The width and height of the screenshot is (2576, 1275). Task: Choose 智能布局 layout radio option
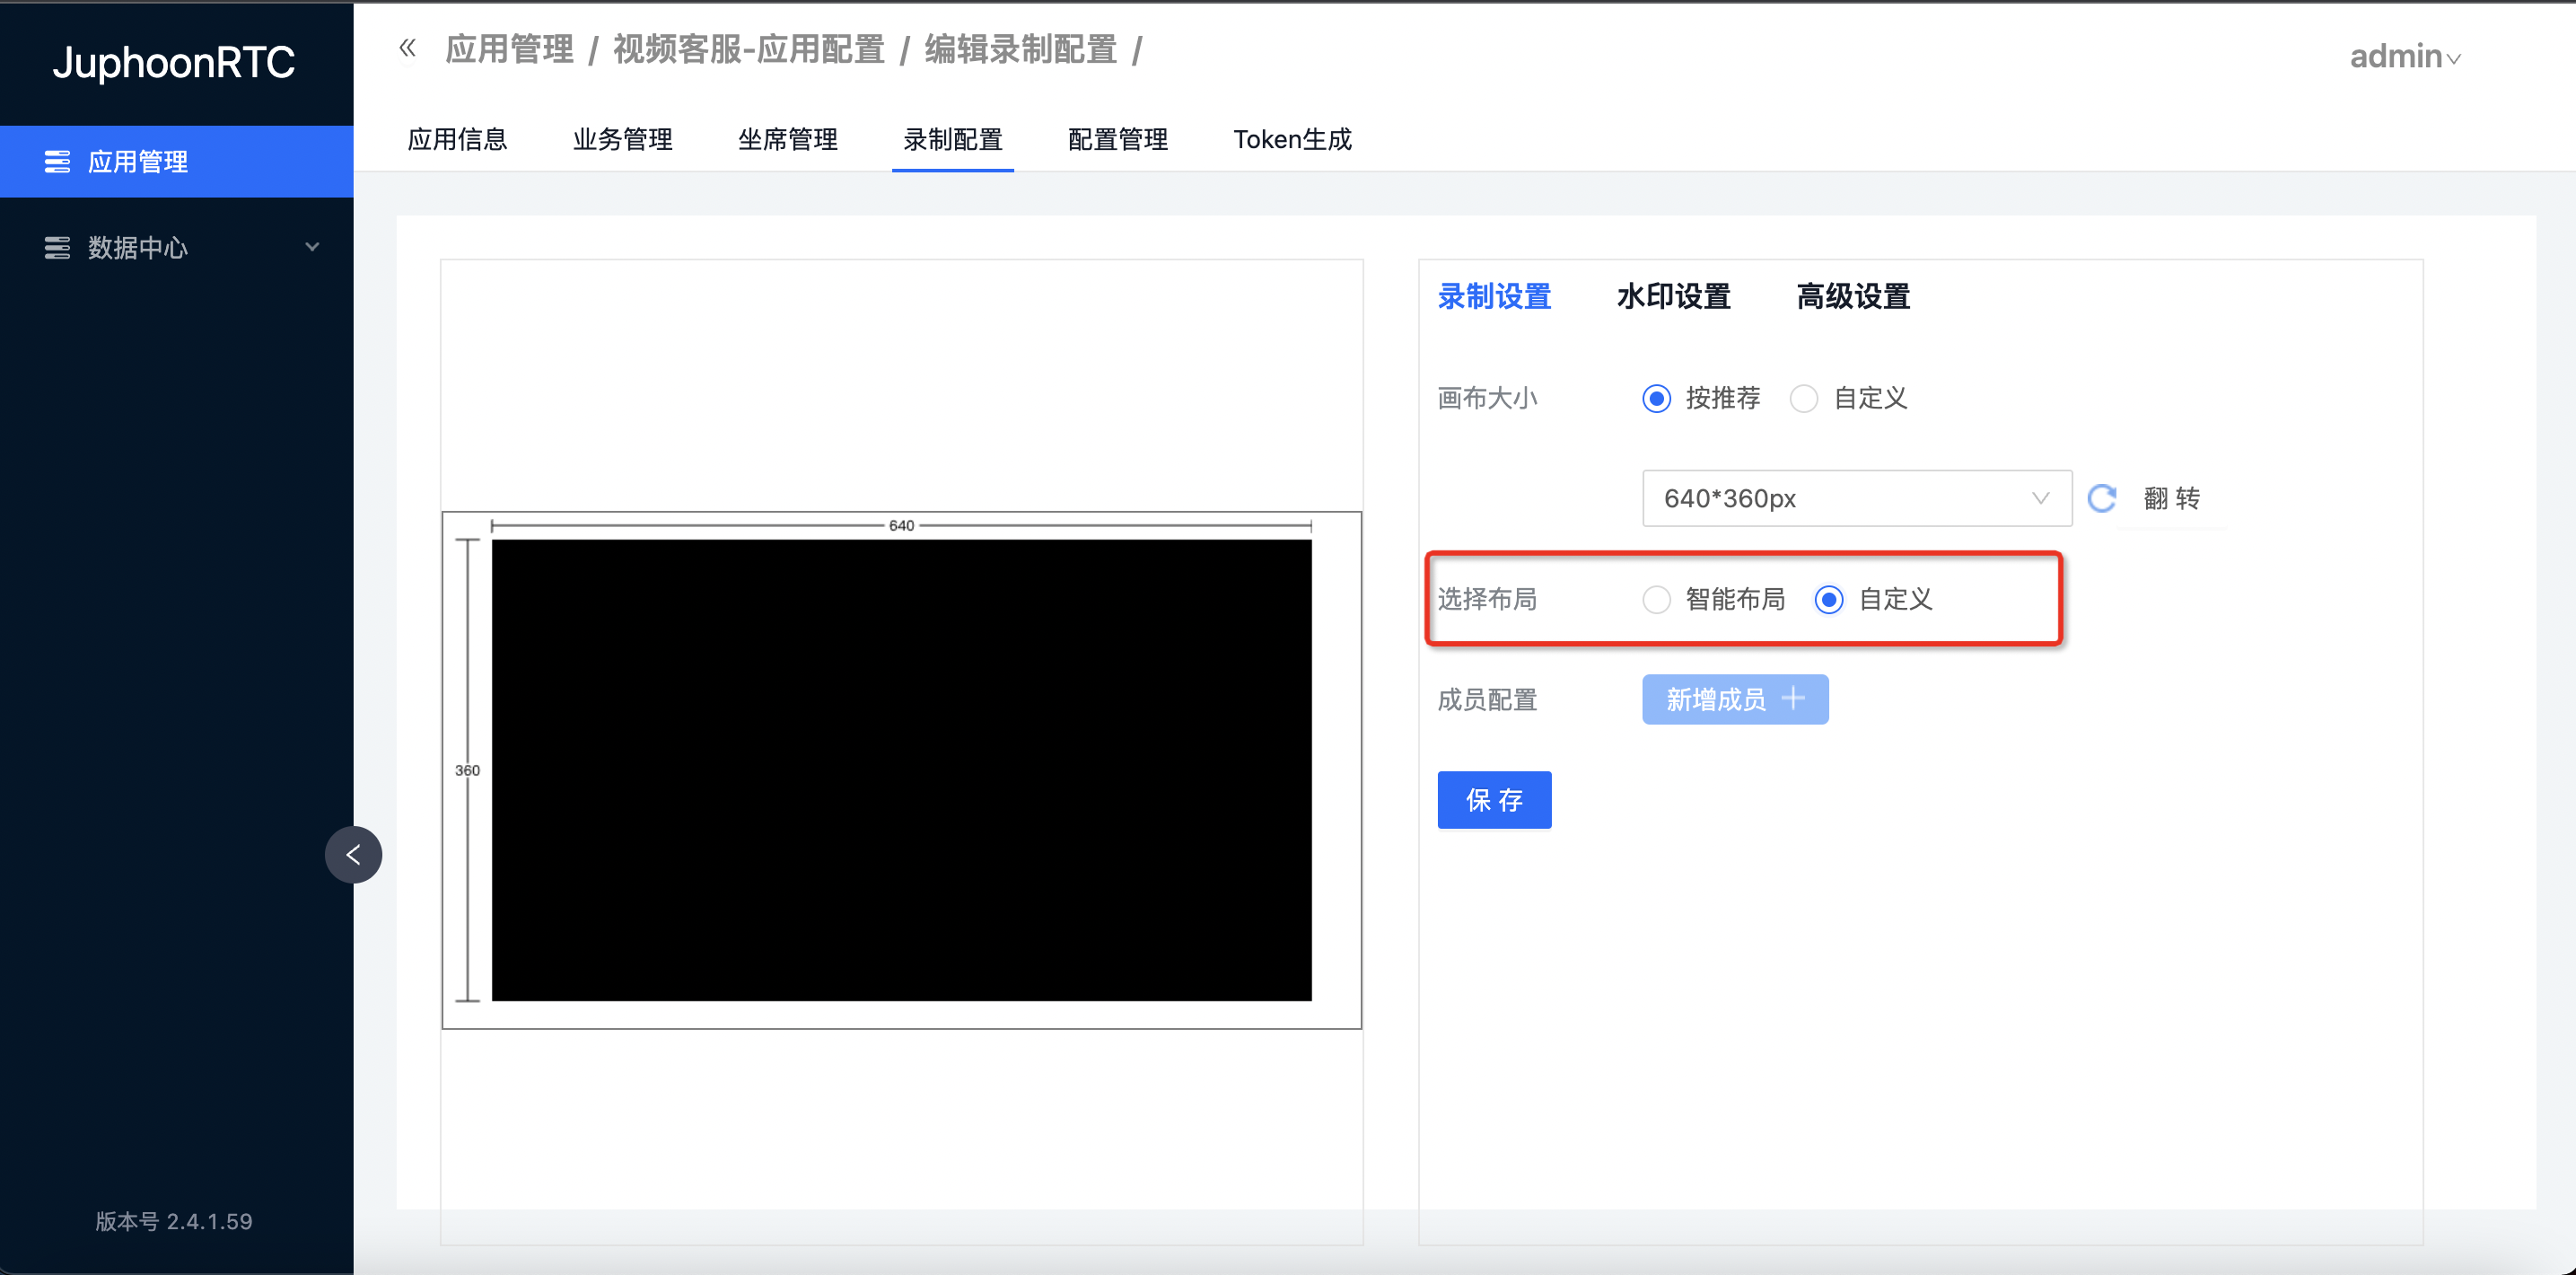tap(1657, 599)
